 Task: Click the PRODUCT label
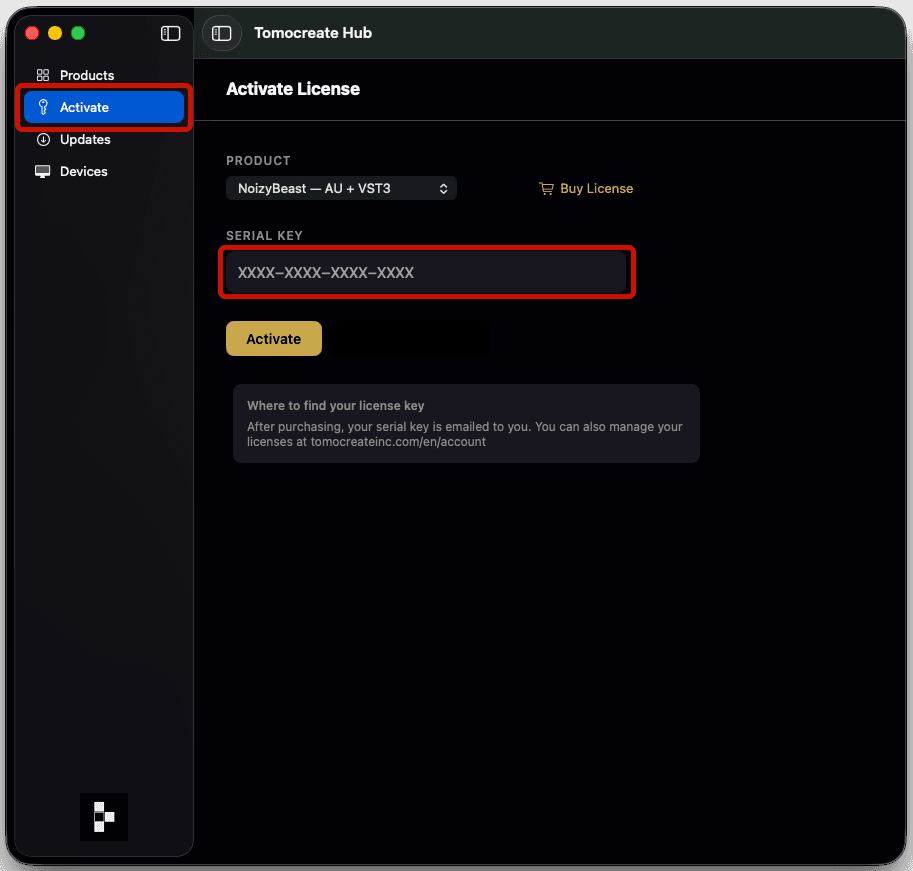(258, 160)
